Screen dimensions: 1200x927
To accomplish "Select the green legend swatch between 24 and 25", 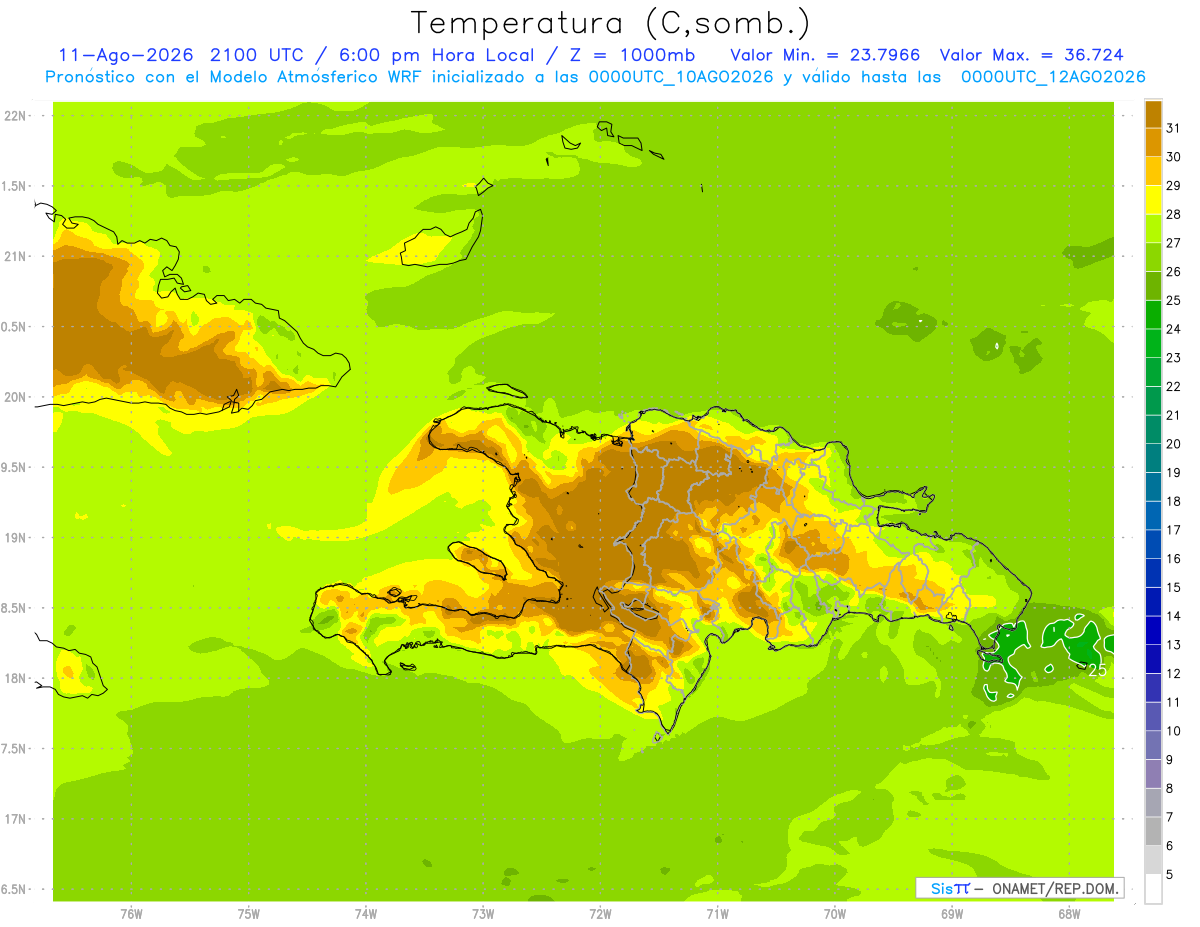I will coord(1153,315).
